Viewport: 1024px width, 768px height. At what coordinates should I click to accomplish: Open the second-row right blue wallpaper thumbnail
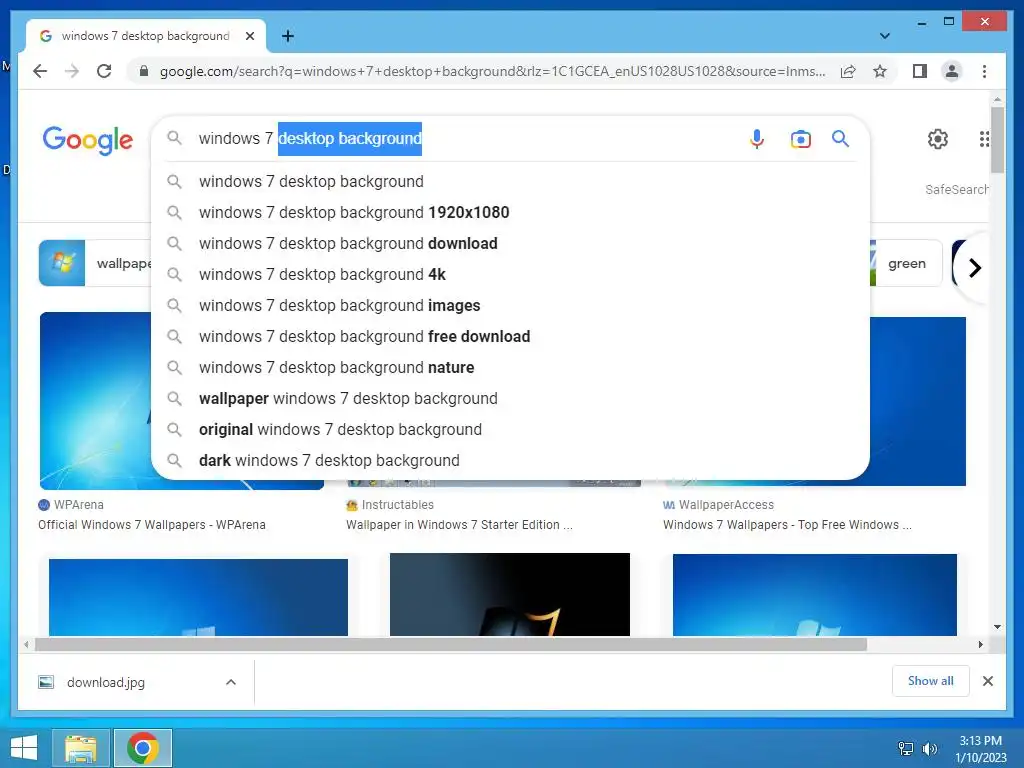coord(814,595)
